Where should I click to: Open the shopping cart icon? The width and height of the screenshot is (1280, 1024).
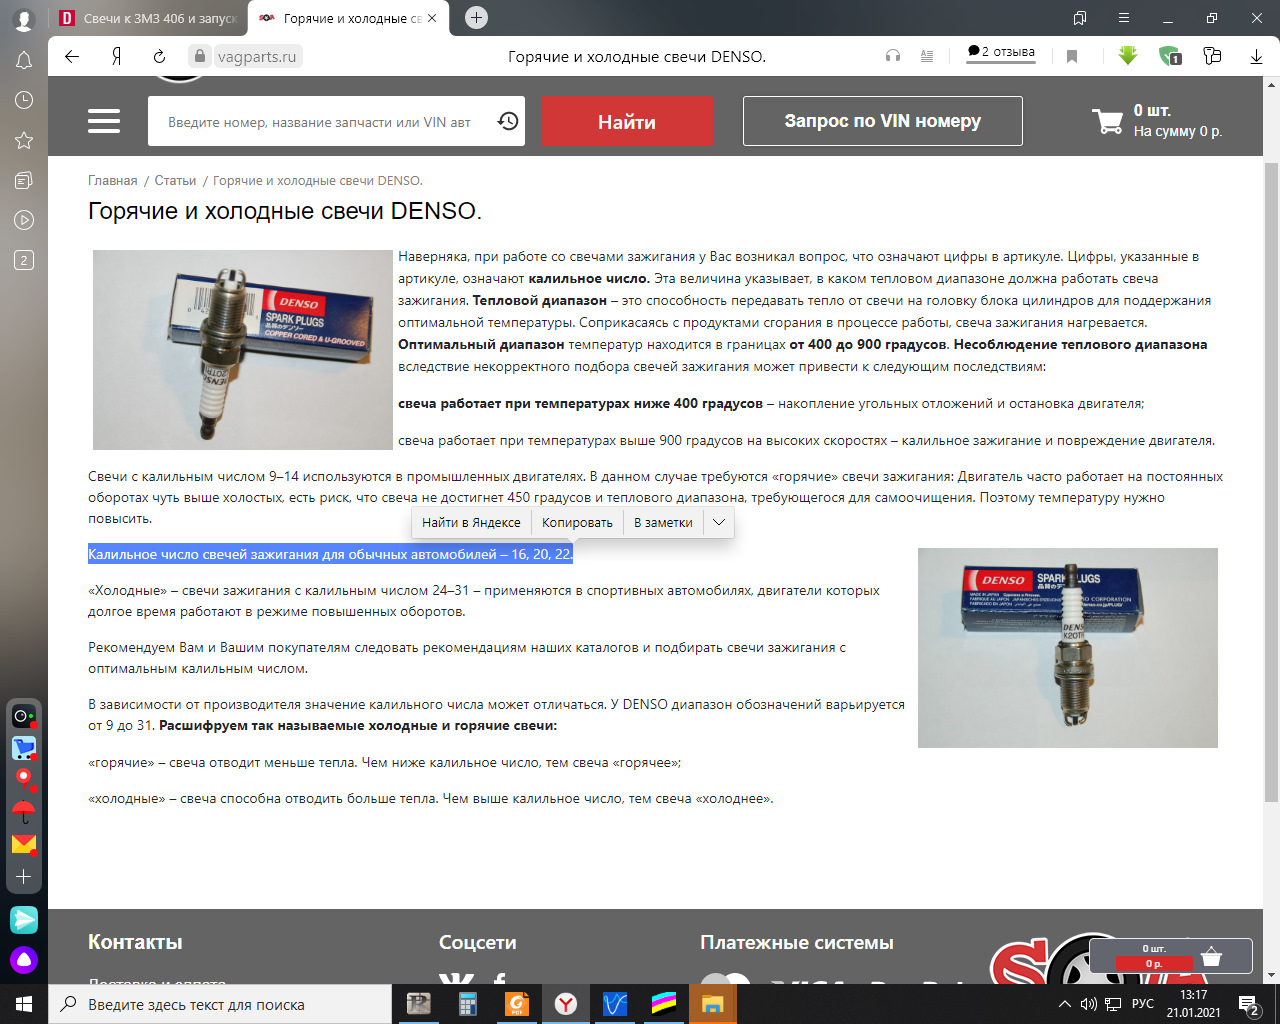1108,122
